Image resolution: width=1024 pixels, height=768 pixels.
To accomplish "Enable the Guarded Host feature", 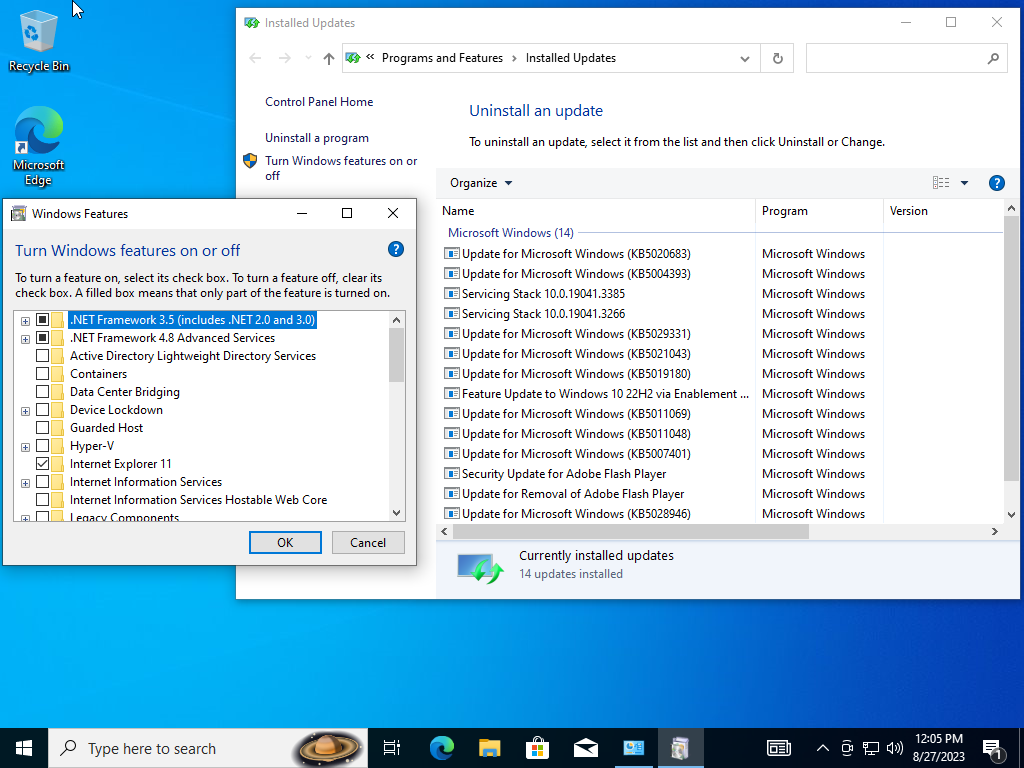I will [x=42, y=428].
